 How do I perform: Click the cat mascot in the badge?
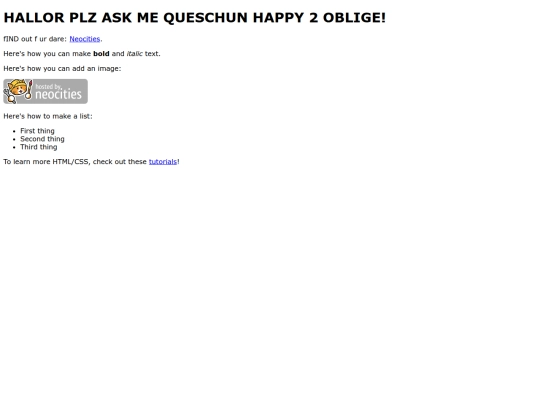(18, 91)
